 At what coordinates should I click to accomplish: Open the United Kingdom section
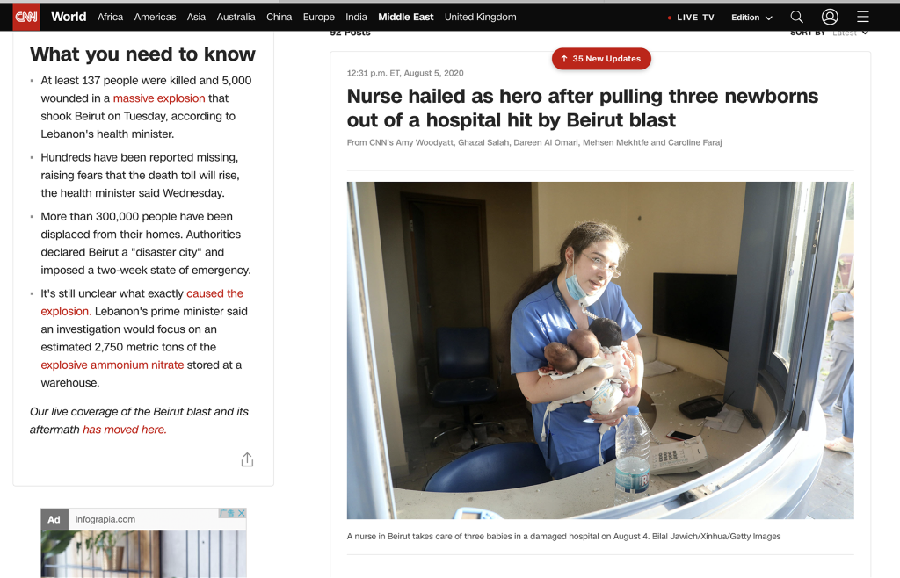tap(480, 17)
